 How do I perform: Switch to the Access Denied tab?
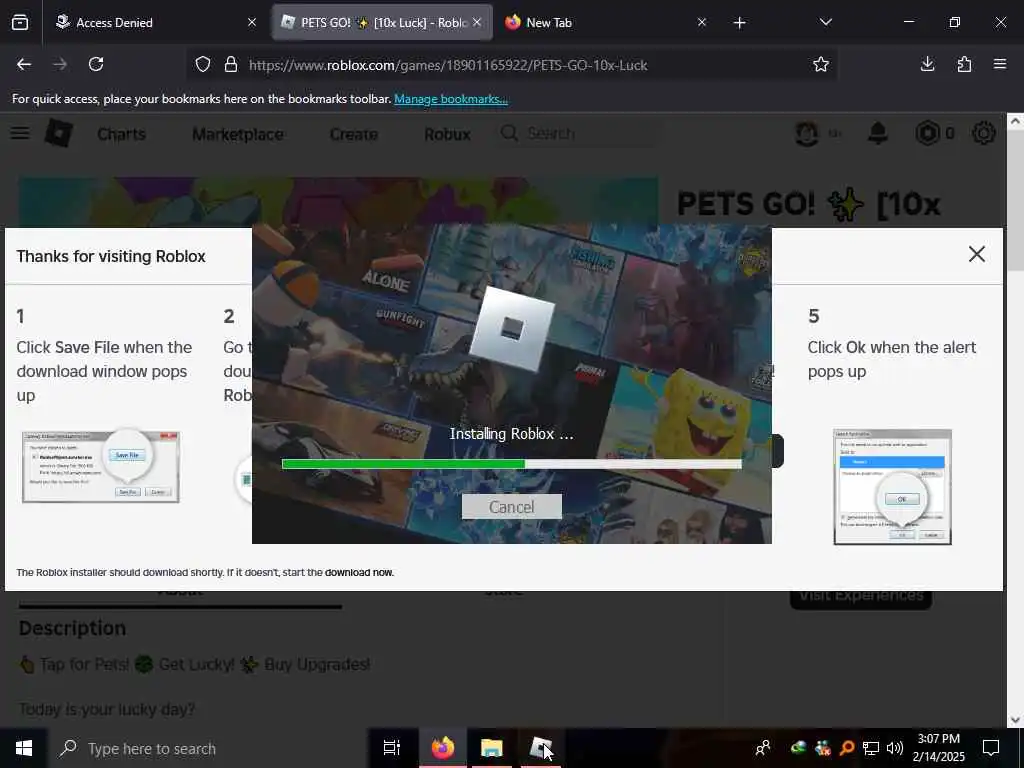point(156,22)
